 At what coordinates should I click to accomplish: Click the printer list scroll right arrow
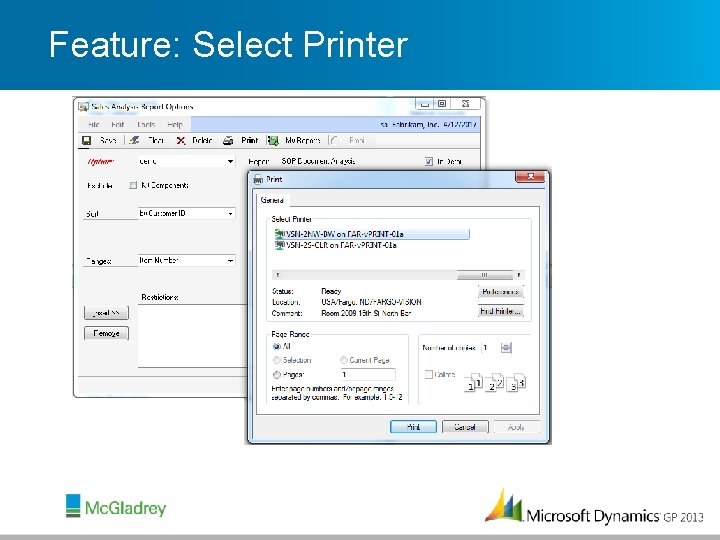pos(519,275)
